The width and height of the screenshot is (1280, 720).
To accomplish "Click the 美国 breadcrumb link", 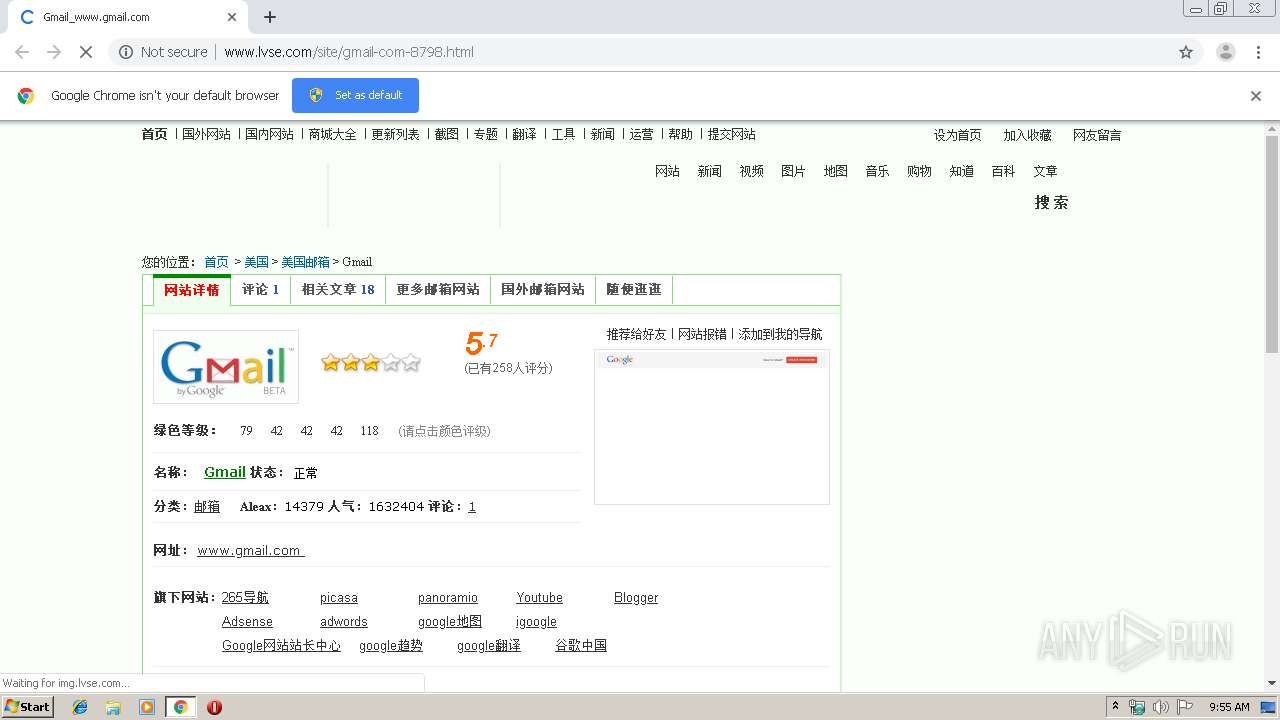I will point(257,262).
